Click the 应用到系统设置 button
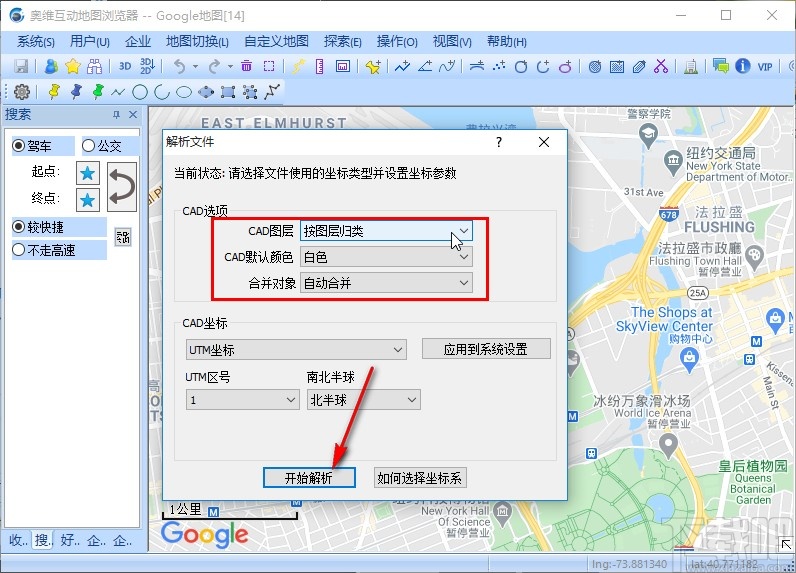Viewport: 796px width, 573px height. [x=486, y=349]
